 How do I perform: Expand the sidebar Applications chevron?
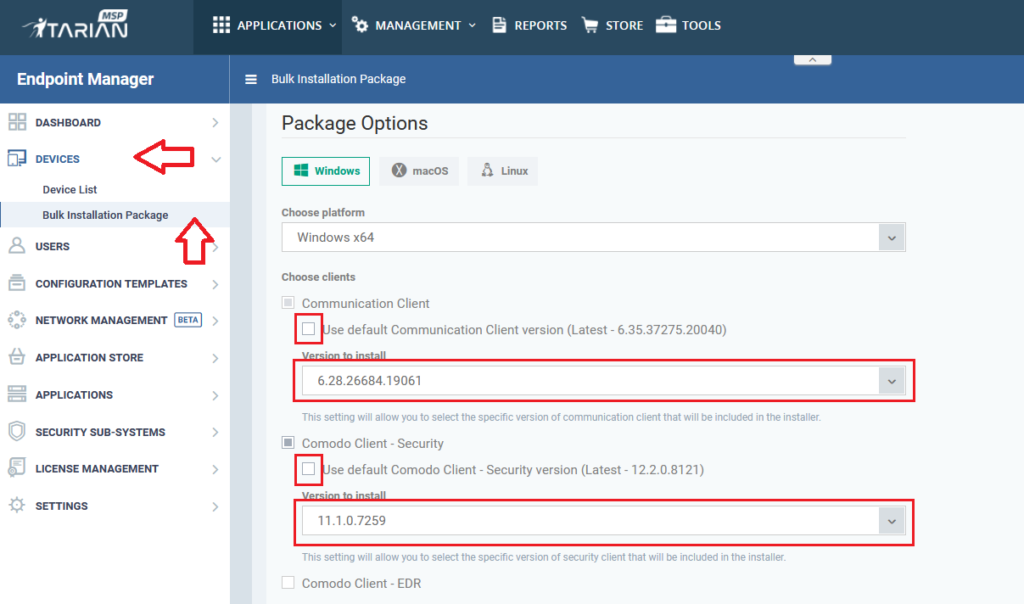coord(216,395)
